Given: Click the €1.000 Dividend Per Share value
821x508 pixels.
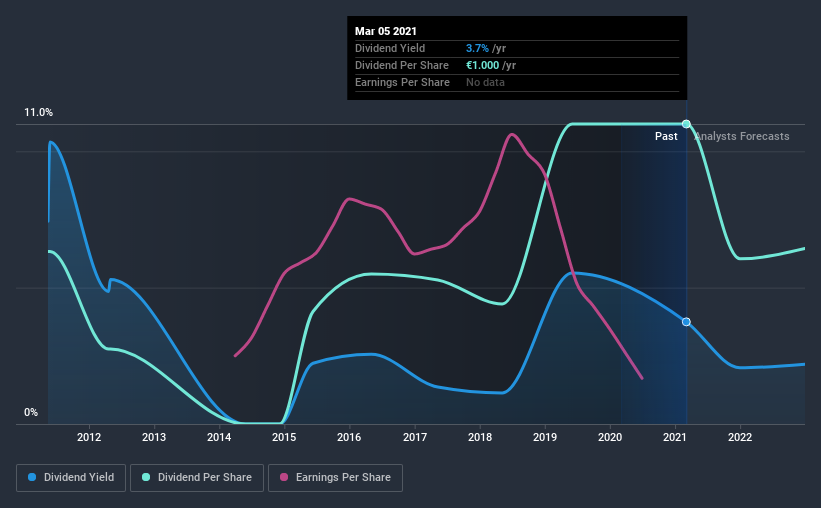Looking at the screenshot, I should pyautogui.click(x=482, y=65).
